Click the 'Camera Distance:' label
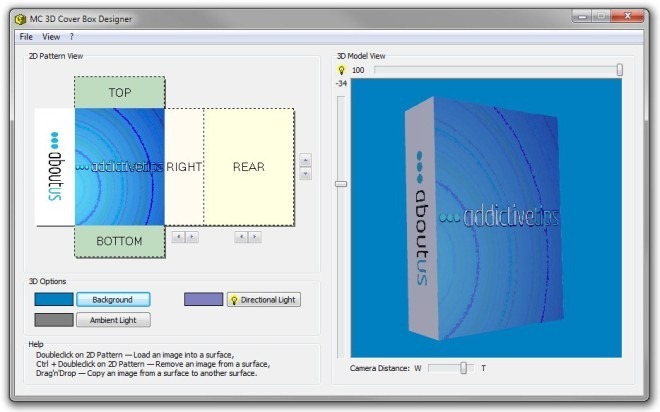 tap(379, 368)
